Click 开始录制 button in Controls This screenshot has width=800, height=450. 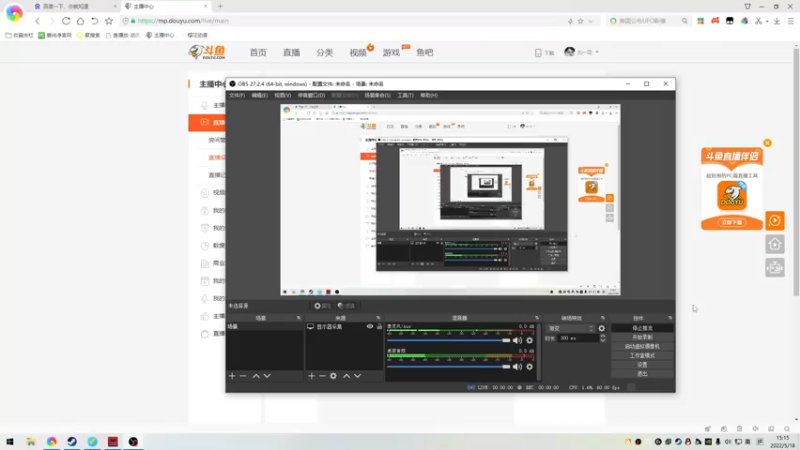point(642,337)
